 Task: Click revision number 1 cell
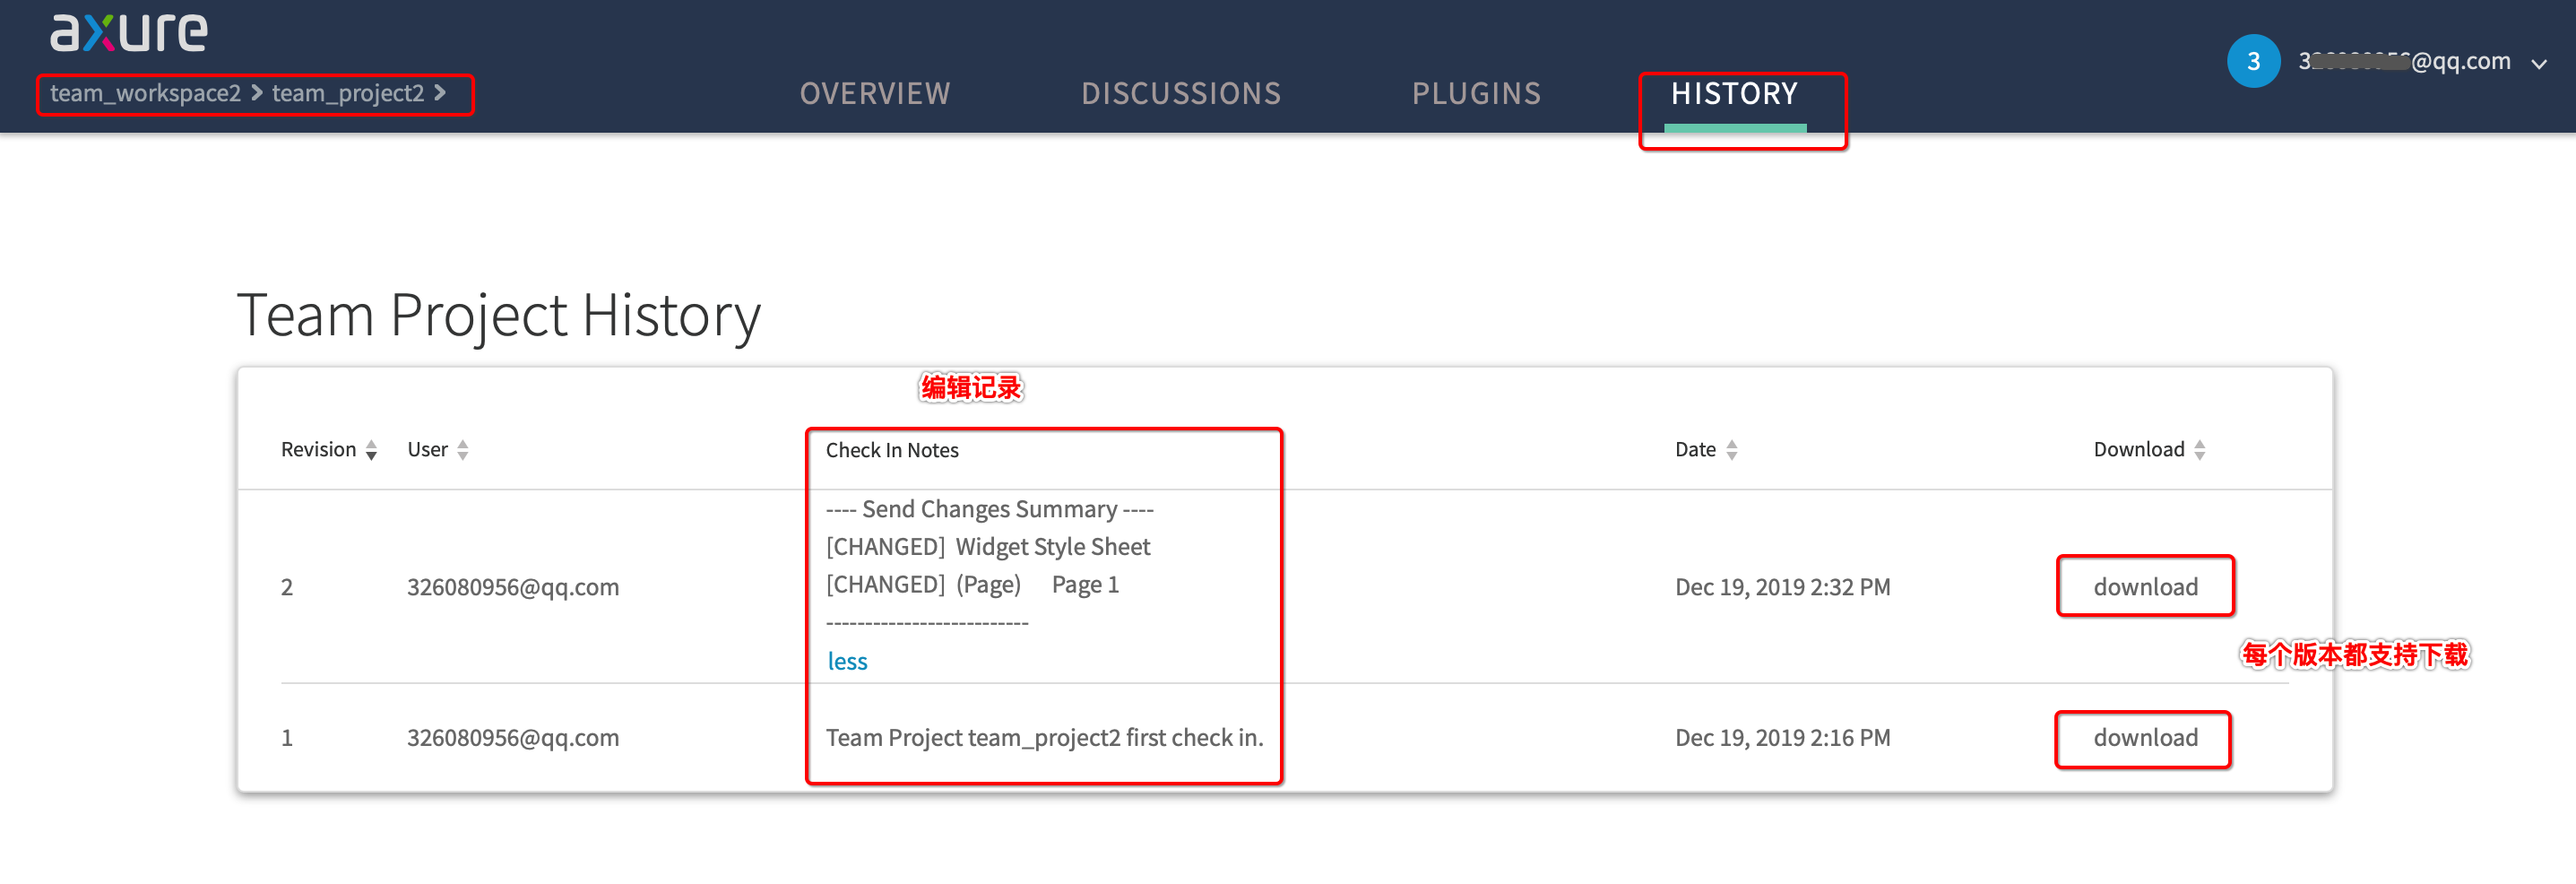[287, 738]
